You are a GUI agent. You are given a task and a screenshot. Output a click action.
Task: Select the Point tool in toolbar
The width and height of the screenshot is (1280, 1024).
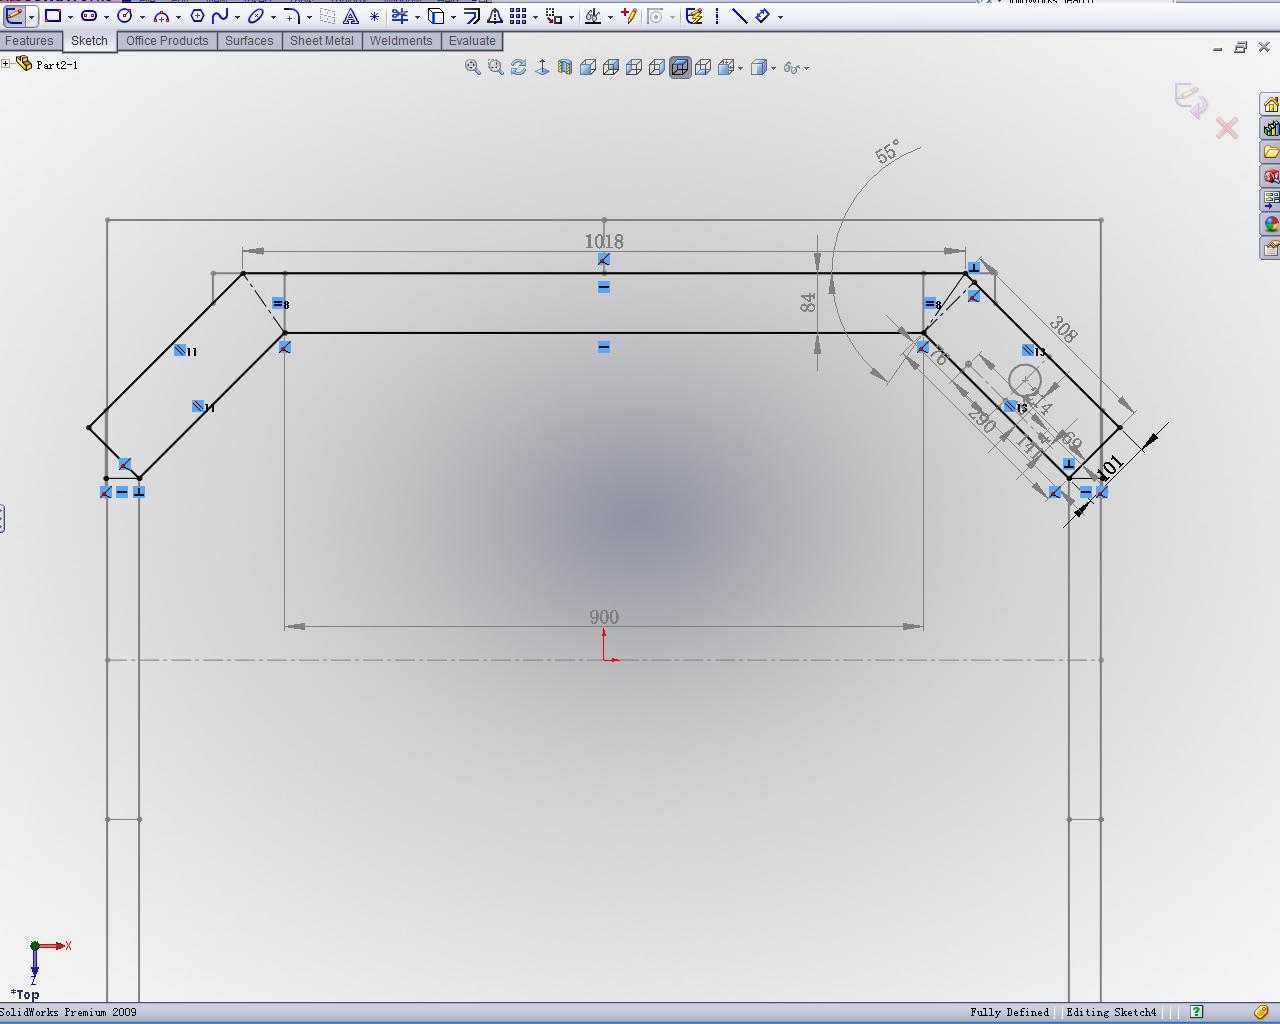(x=374, y=16)
